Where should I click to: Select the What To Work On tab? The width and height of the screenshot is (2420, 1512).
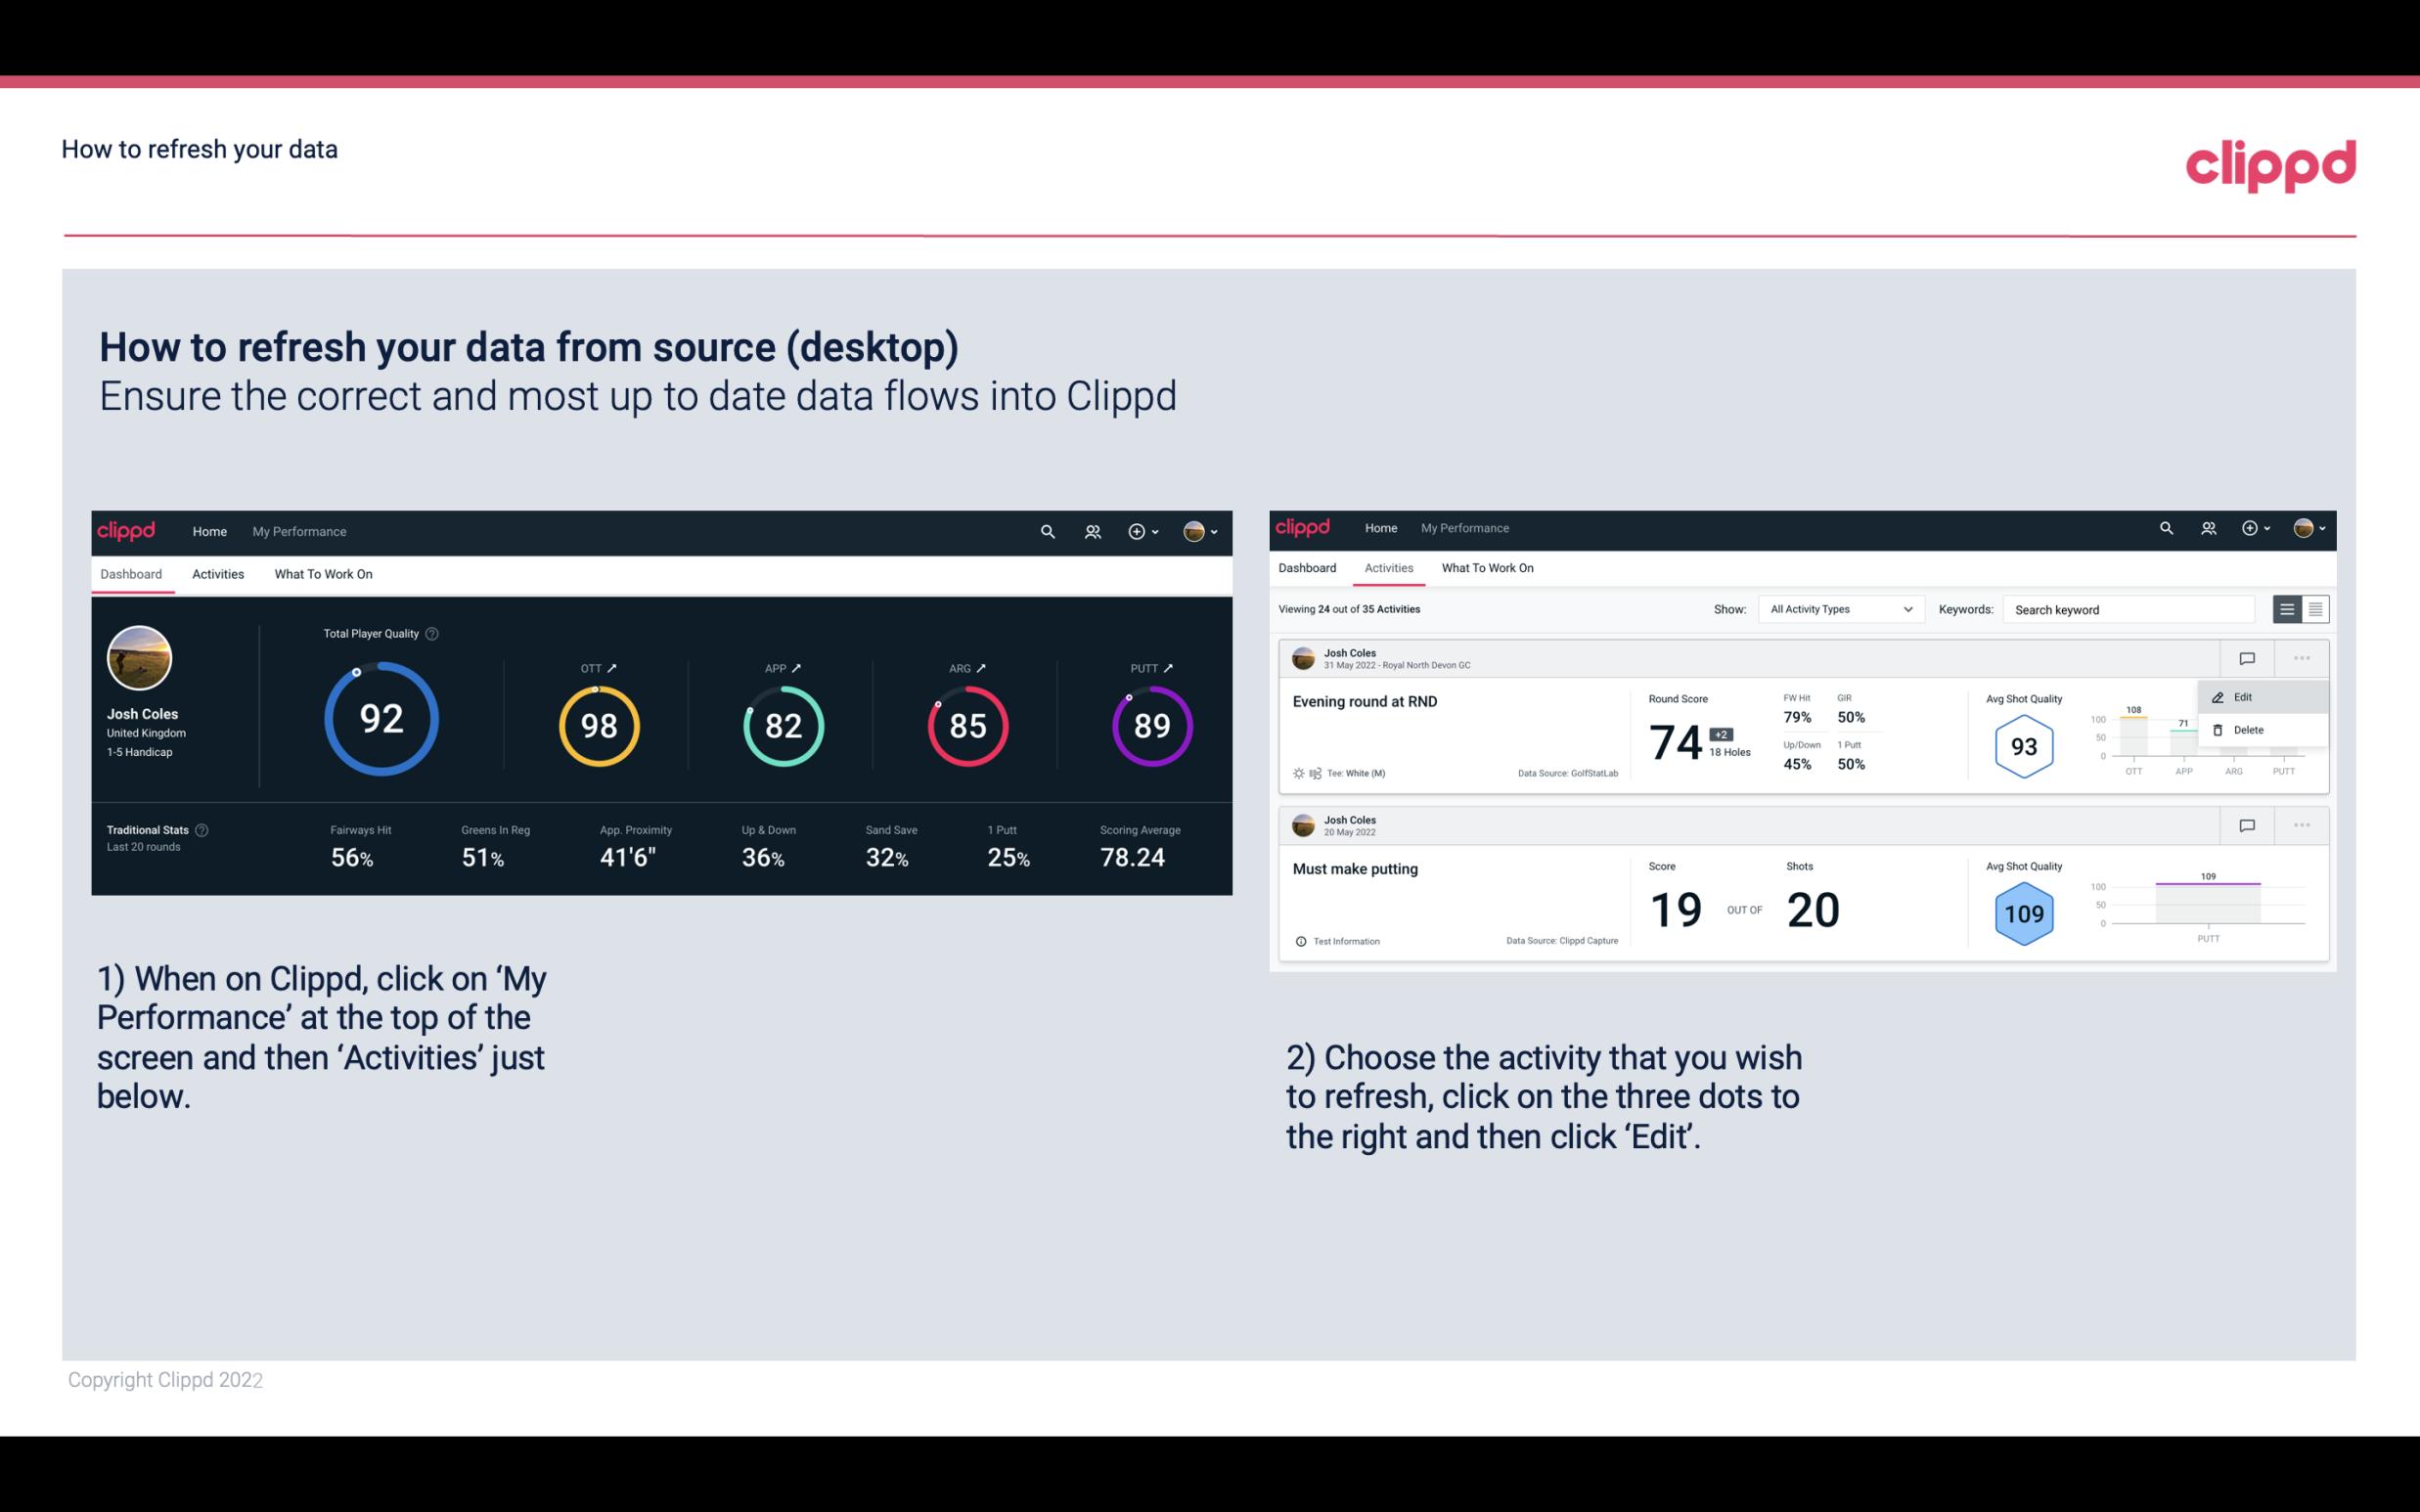324,573
